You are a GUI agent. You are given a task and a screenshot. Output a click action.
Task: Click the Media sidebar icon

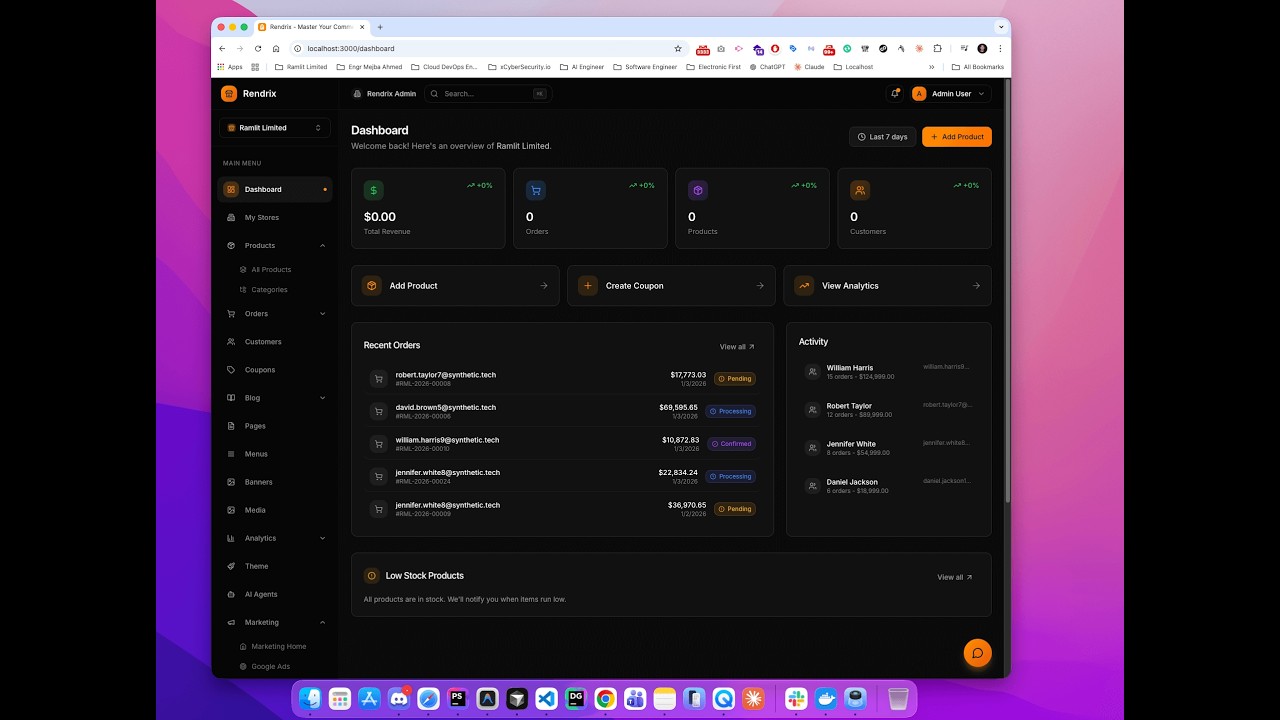point(231,510)
